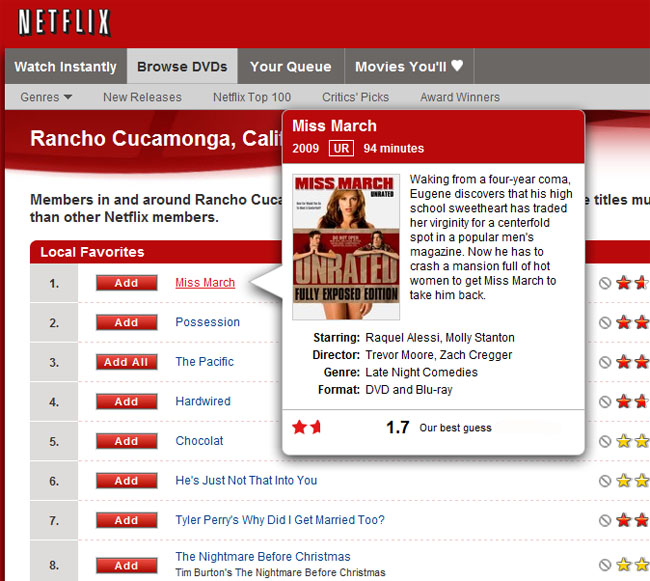Screen dimensions: 650x581
Task: Click second star in Miss March popup rating
Action: pyautogui.click(x=315, y=427)
